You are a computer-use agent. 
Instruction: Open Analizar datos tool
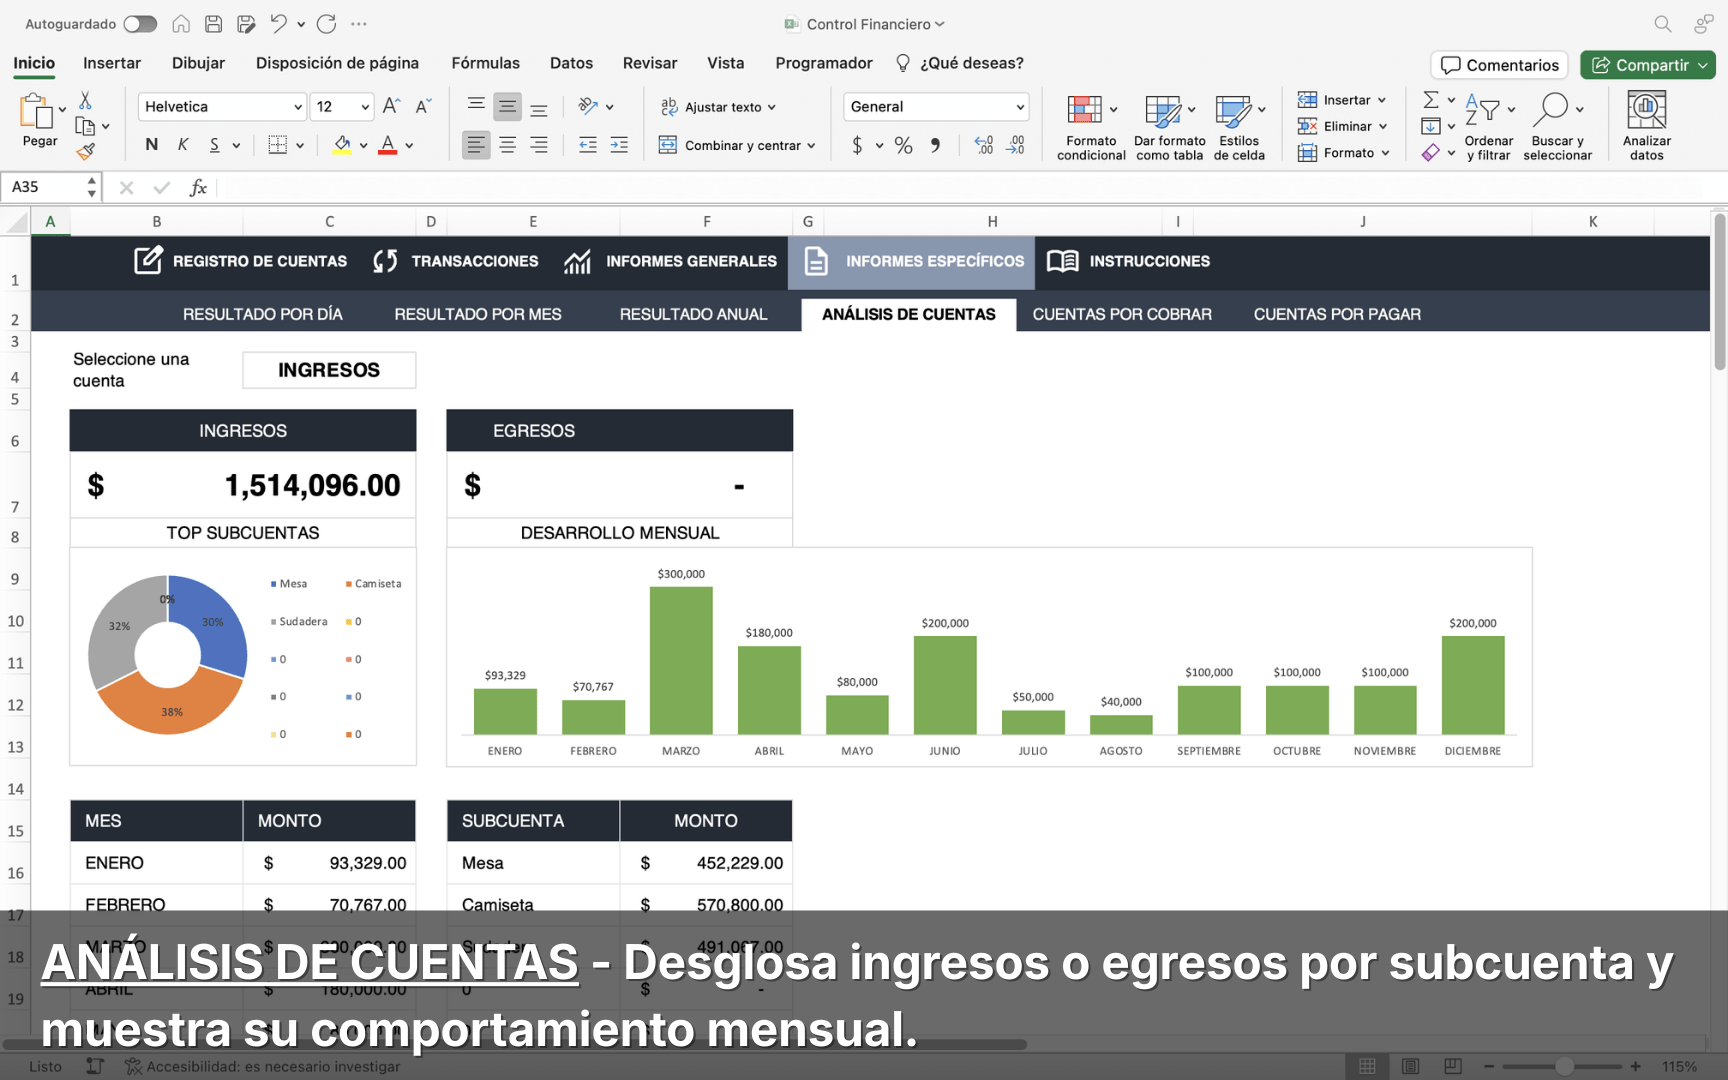point(1646,125)
